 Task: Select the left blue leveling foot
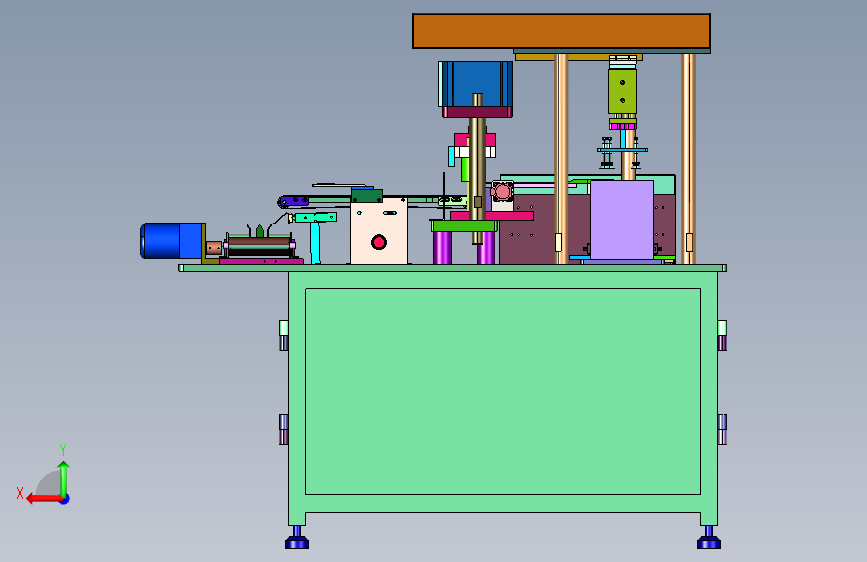[297, 539]
